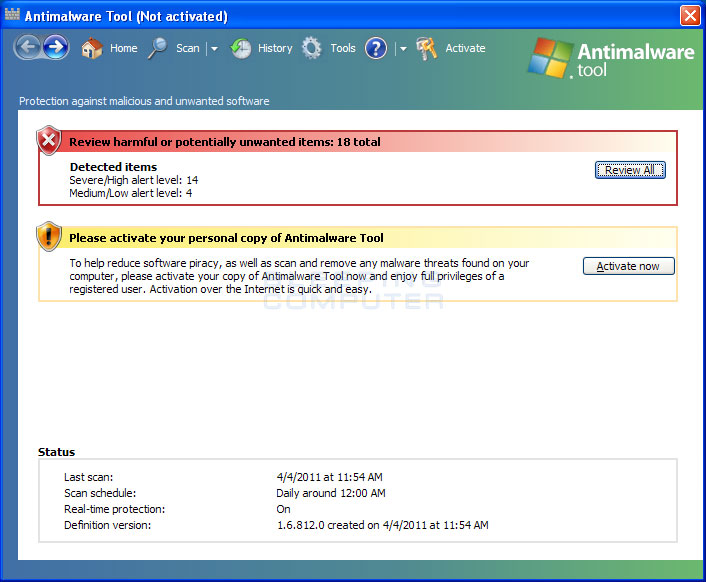Click the Review All button
The image size is (706, 582).
tap(630, 170)
